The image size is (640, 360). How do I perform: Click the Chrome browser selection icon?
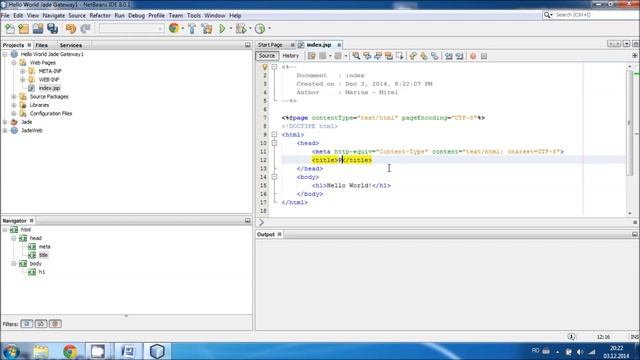174,29
